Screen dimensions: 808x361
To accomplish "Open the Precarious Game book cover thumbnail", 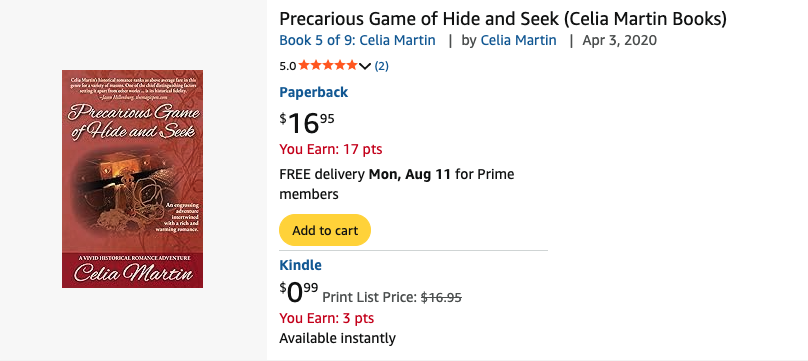I will coord(132,179).
